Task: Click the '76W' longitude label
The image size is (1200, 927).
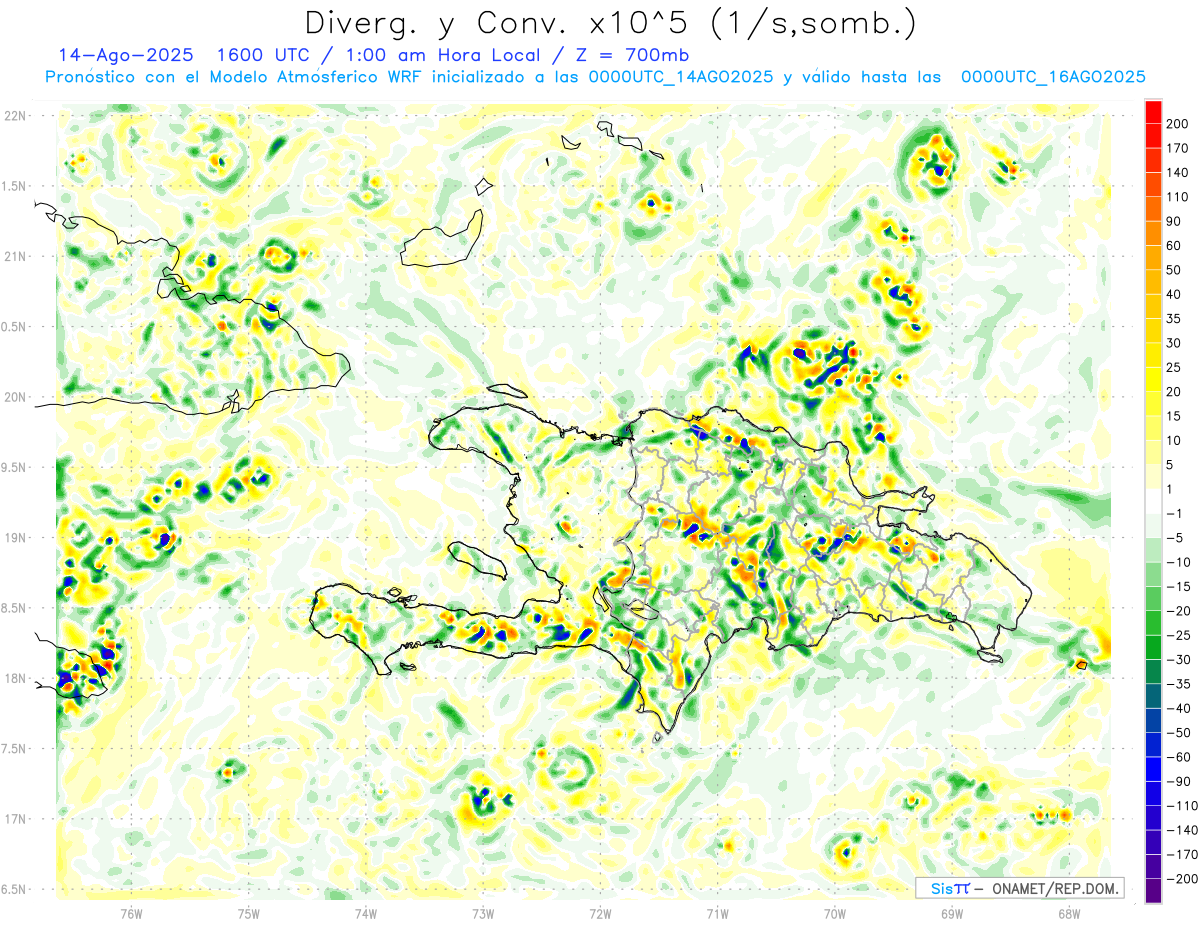Action: [131, 912]
